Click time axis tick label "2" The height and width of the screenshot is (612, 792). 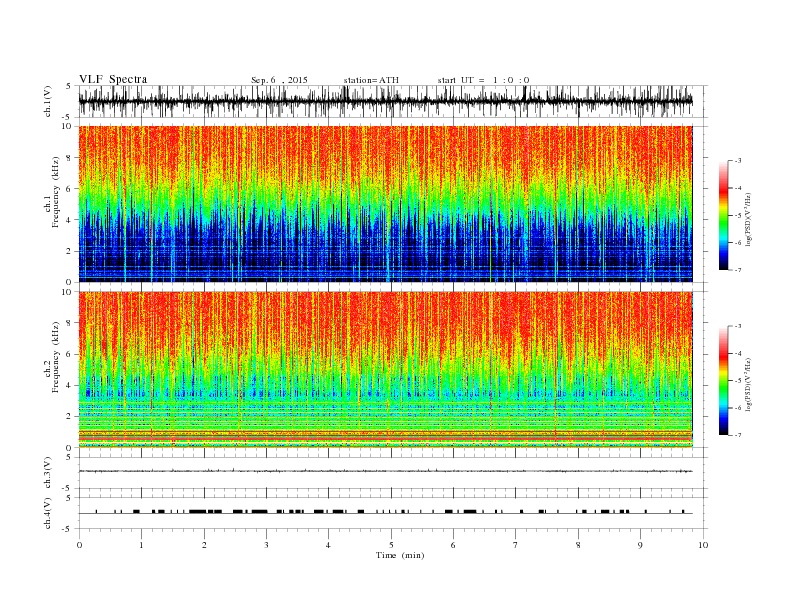pyautogui.click(x=204, y=545)
